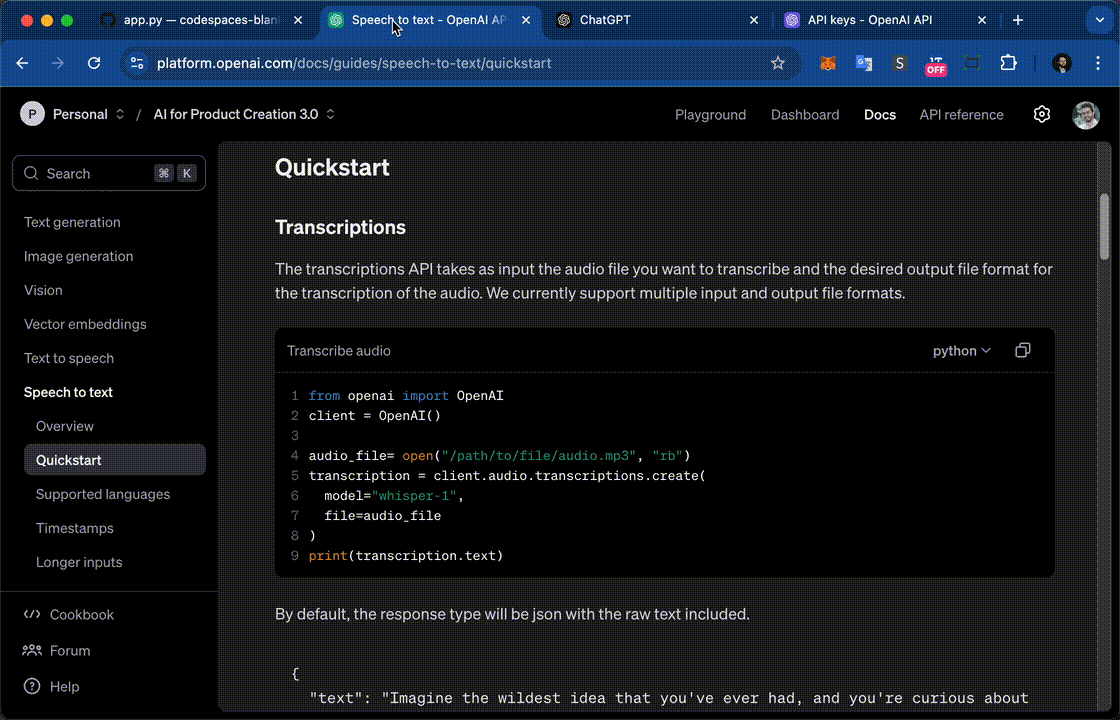Select Docs in the top navigation
Image resolution: width=1120 pixels, height=720 pixels.
pos(879,114)
